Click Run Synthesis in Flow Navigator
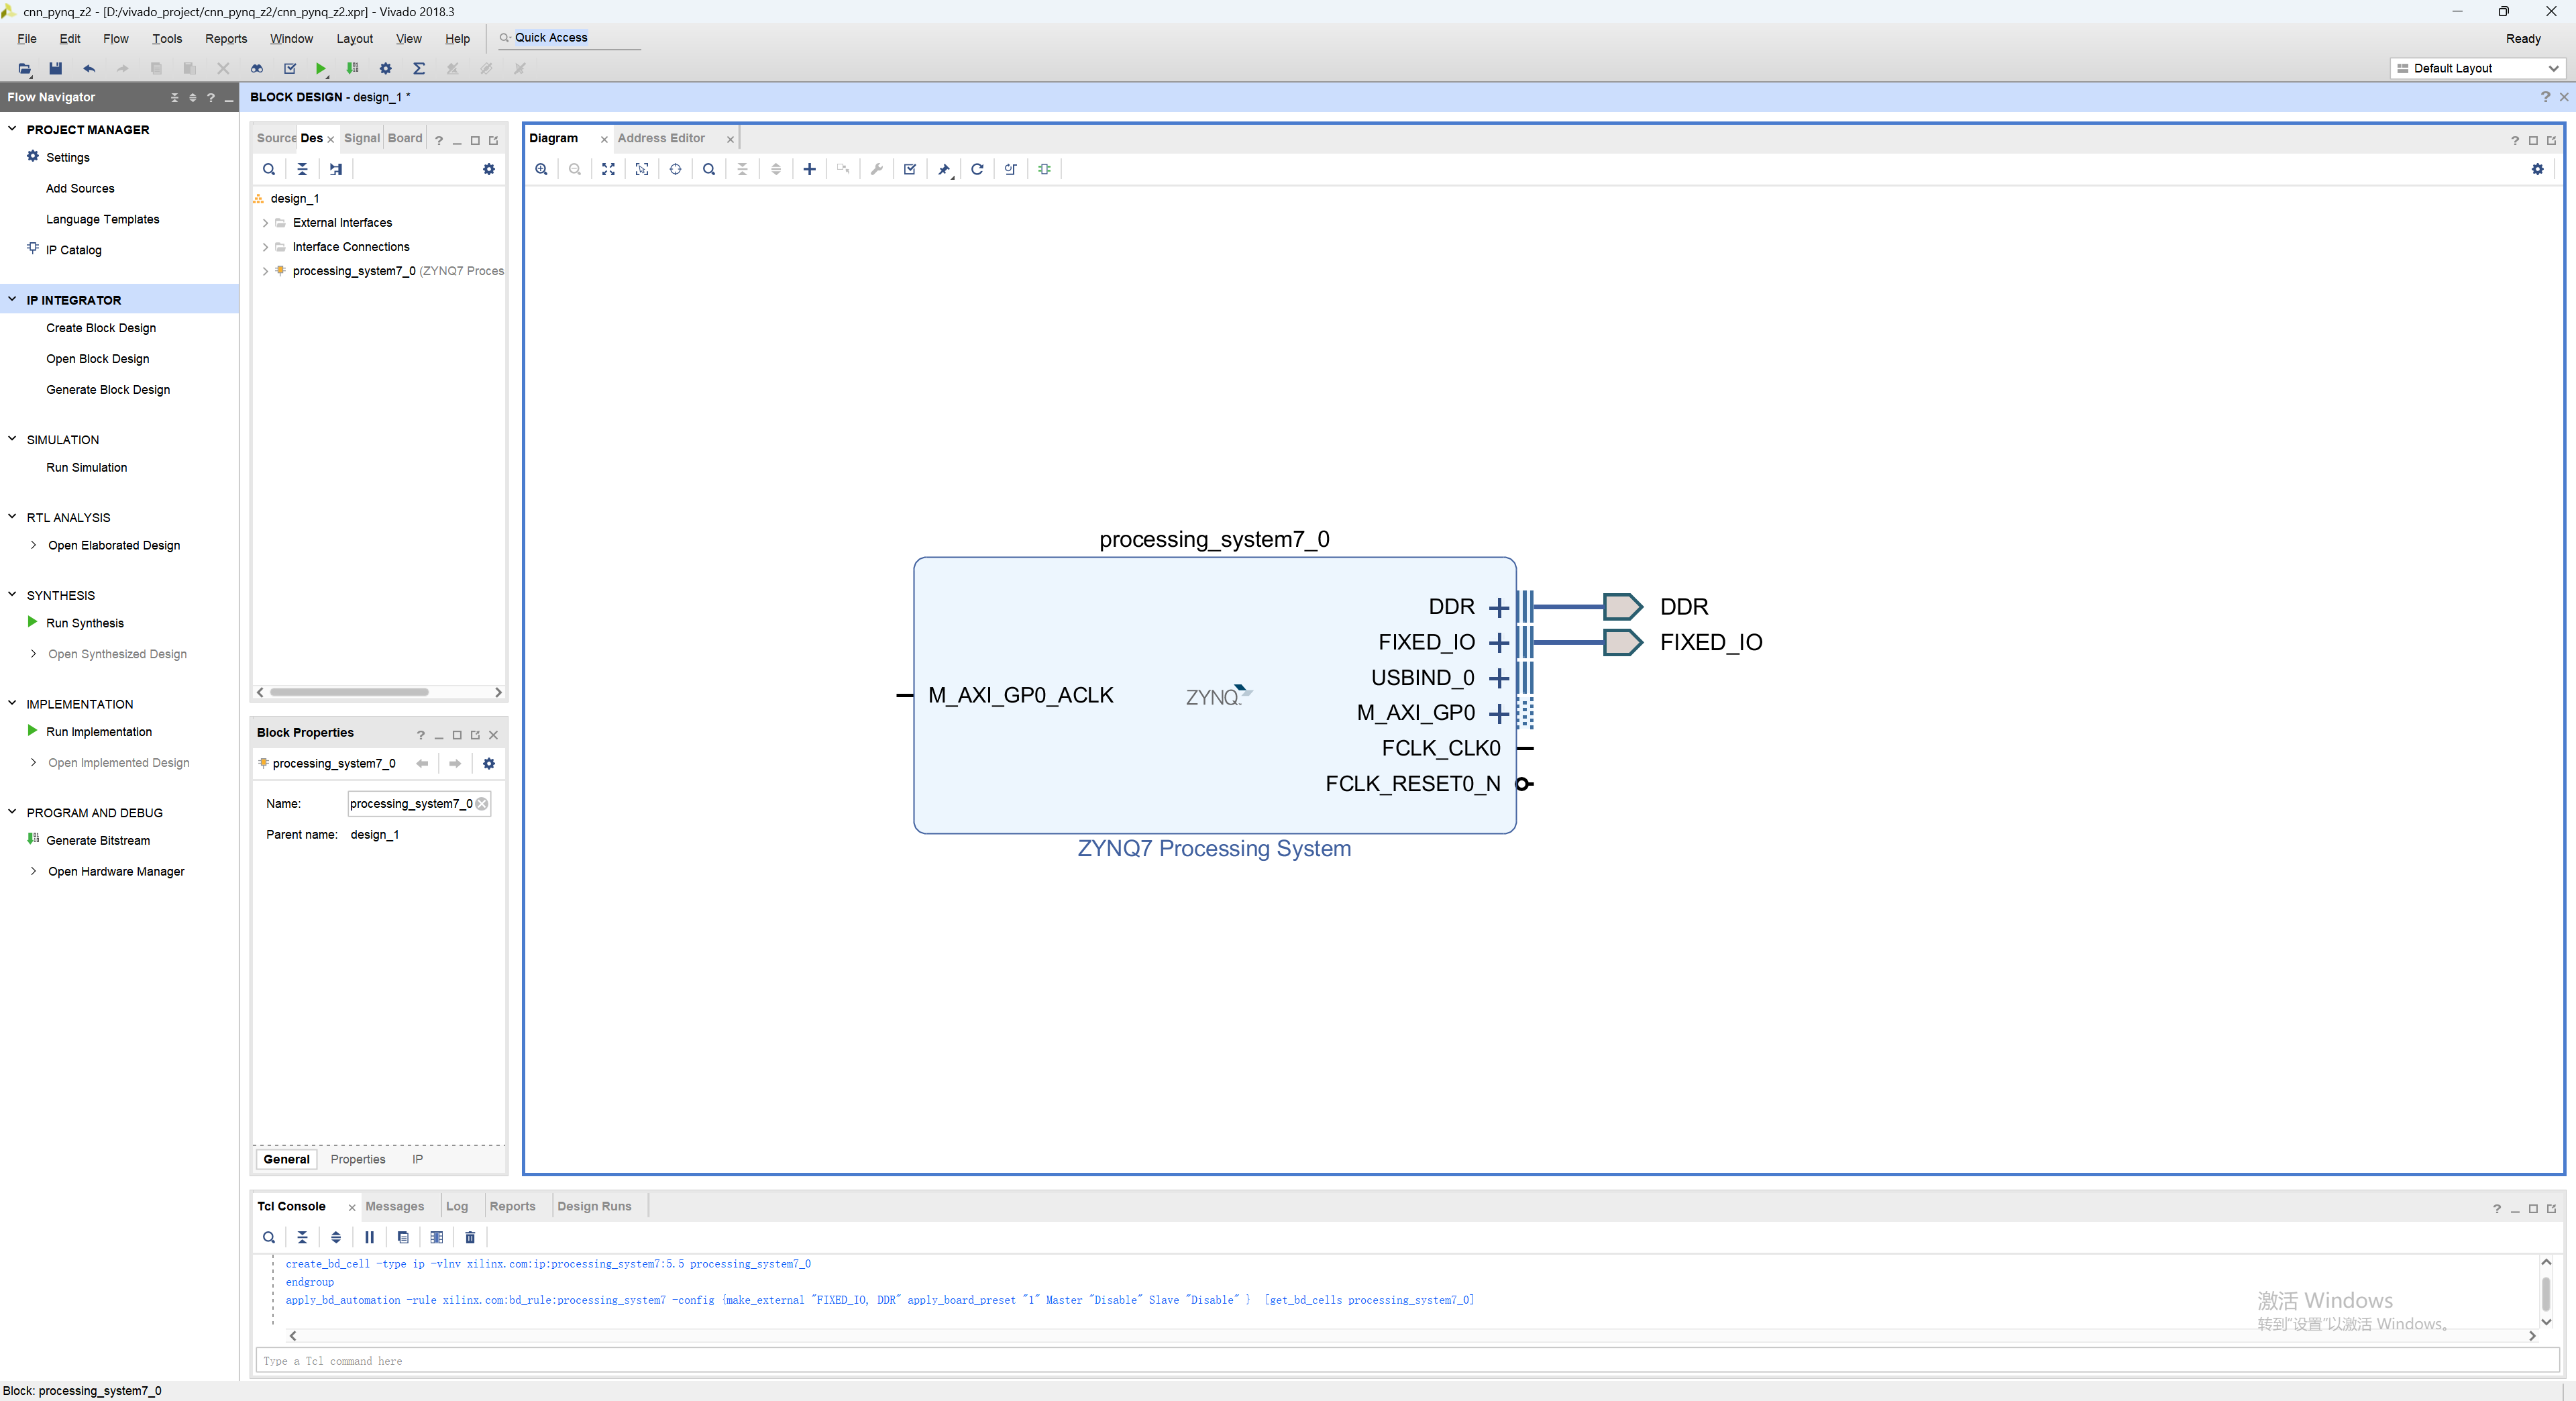Screen dimensions: 2576x1401 pyautogui.click(x=85, y=623)
